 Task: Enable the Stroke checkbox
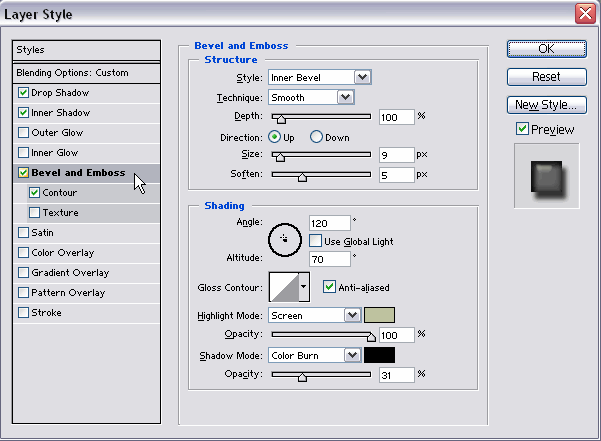coord(23,312)
